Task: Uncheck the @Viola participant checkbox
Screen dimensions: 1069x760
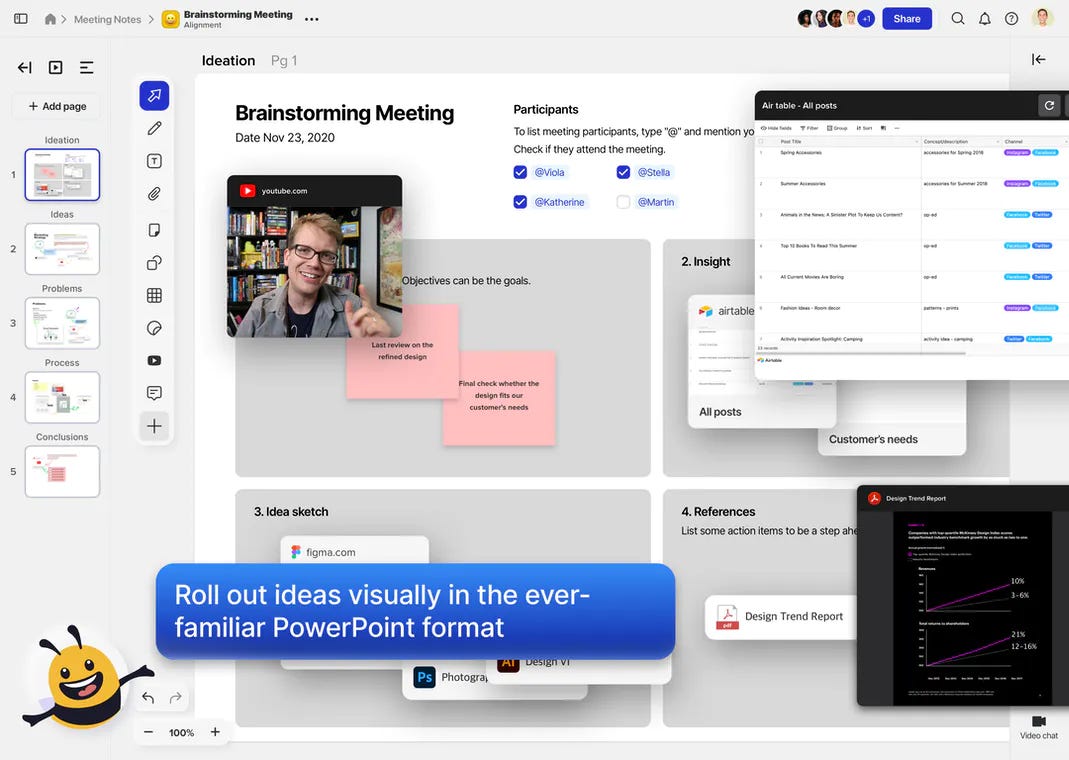Action: click(520, 172)
